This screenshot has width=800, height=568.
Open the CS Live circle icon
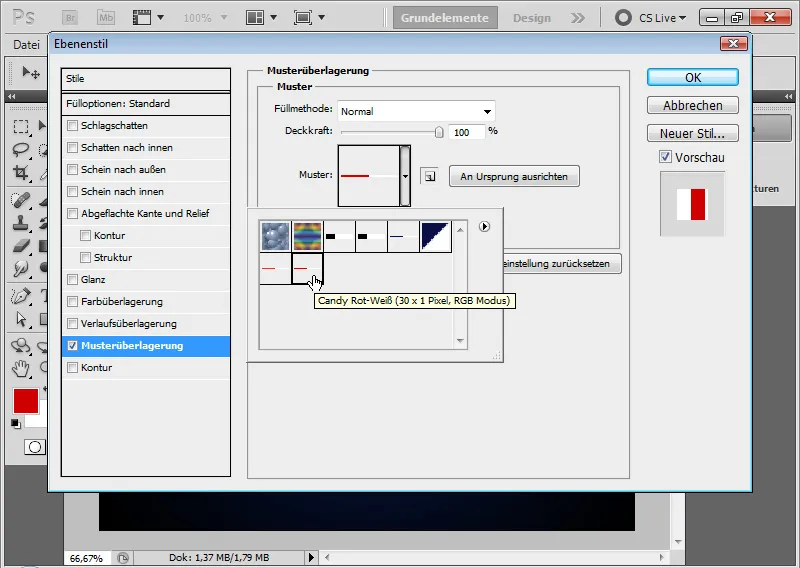pos(623,18)
